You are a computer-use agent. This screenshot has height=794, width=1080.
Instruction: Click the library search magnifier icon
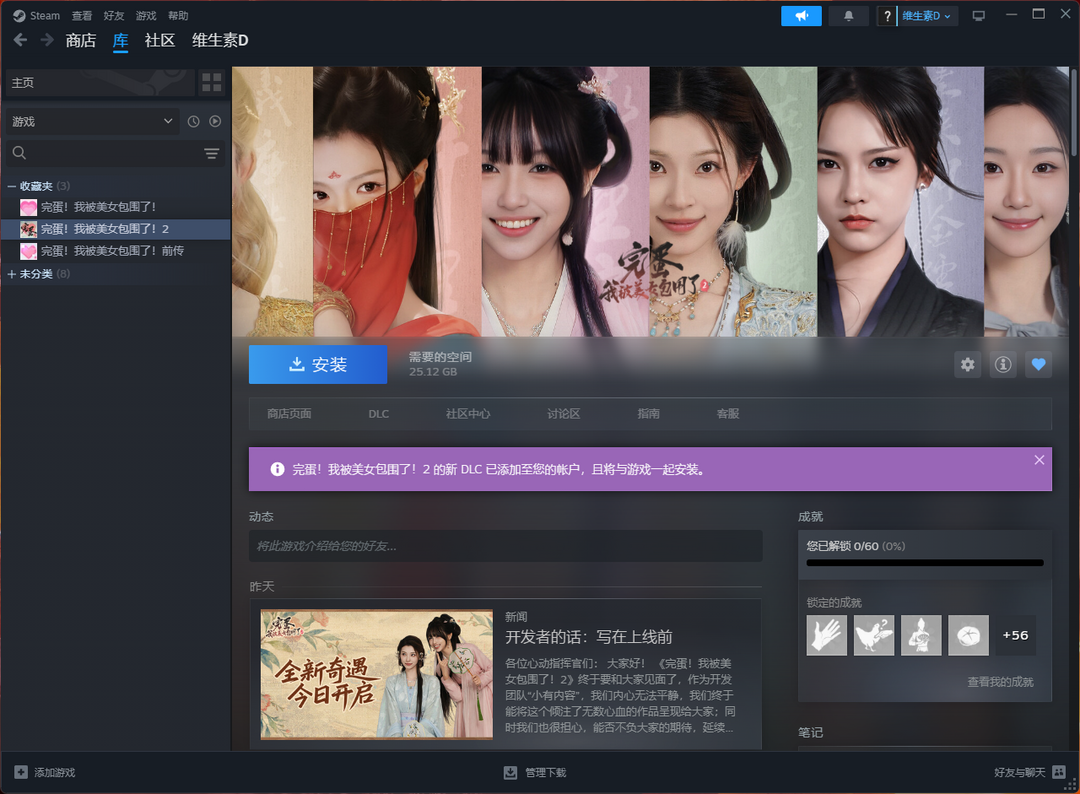click(x=19, y=153)
